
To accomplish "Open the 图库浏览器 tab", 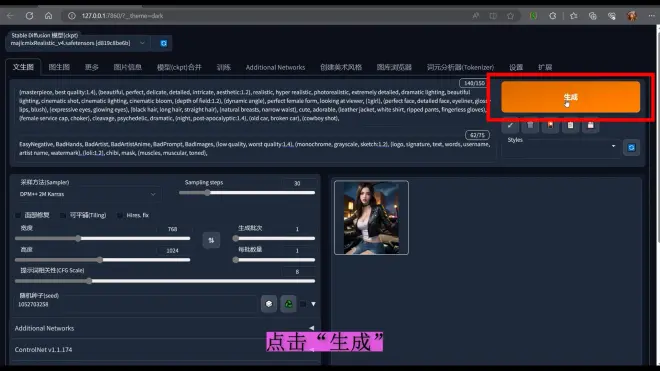I will (394, 67).
